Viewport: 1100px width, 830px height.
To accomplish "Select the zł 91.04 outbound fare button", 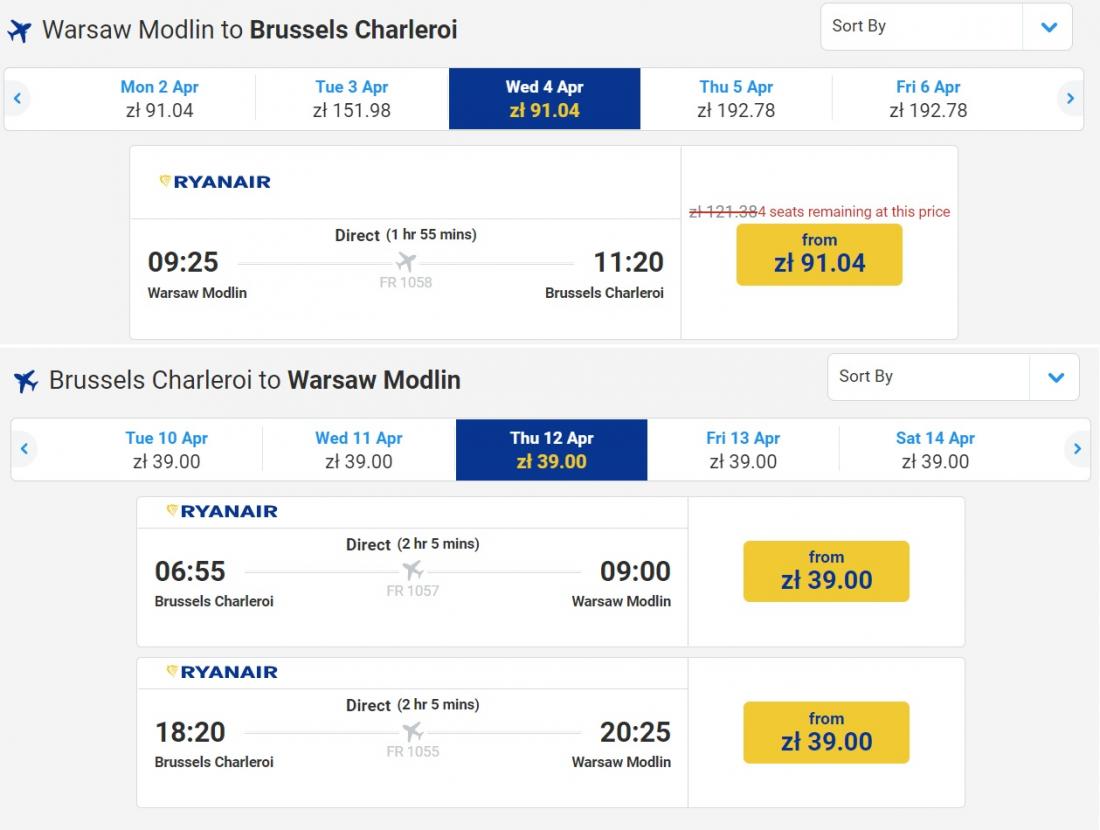I will pos(819,254).
